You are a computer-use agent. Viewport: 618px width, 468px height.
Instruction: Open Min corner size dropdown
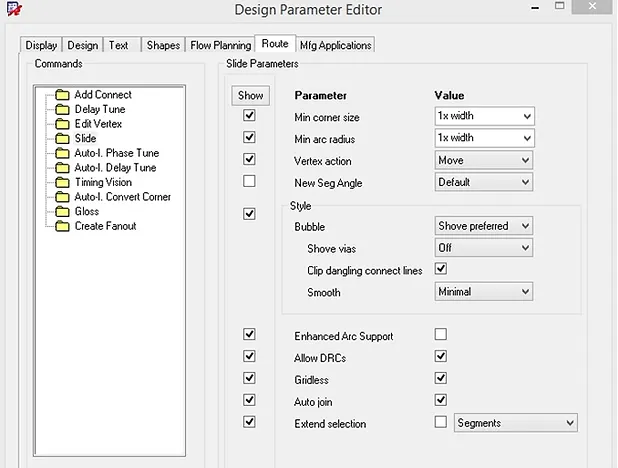coord(484,116)
